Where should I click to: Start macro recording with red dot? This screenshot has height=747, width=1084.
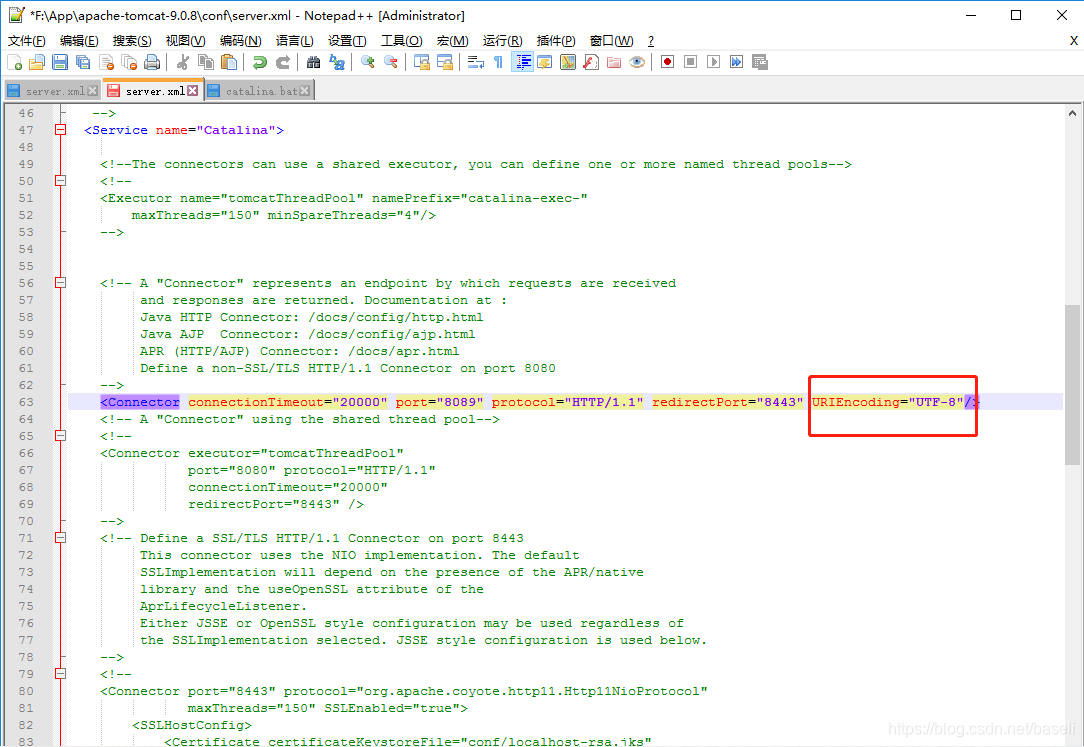667,62
